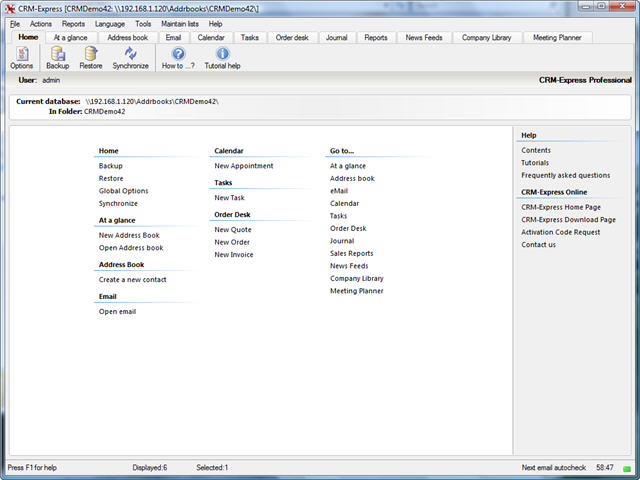Click the New Appointment link
Viewport: 640px width, 480px height.
pyautogui.click(x=243, y=166)
